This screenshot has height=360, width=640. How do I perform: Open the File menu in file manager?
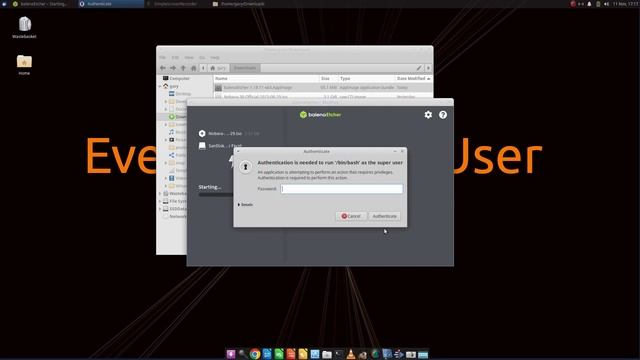click(x=162, y=58)
